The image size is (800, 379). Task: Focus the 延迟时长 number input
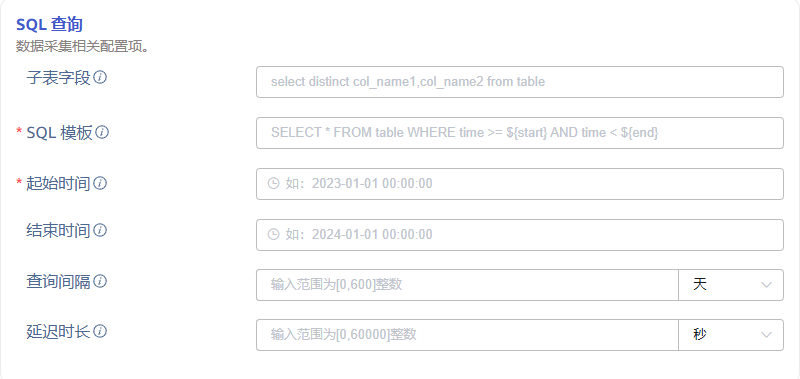[x=467, y=335]
